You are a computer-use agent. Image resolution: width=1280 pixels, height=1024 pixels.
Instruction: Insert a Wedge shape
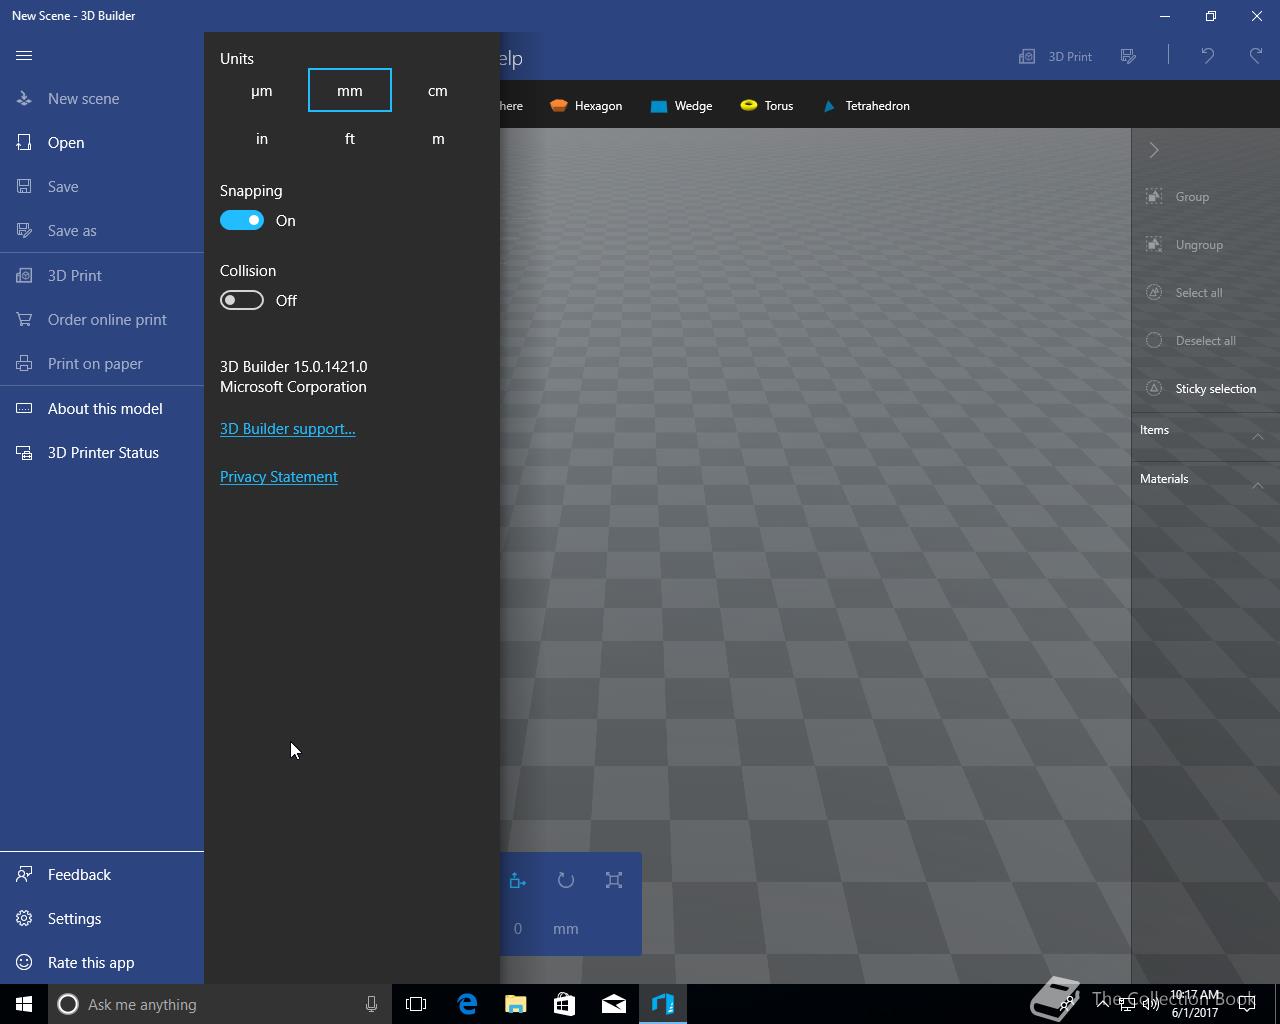[681, 105]
